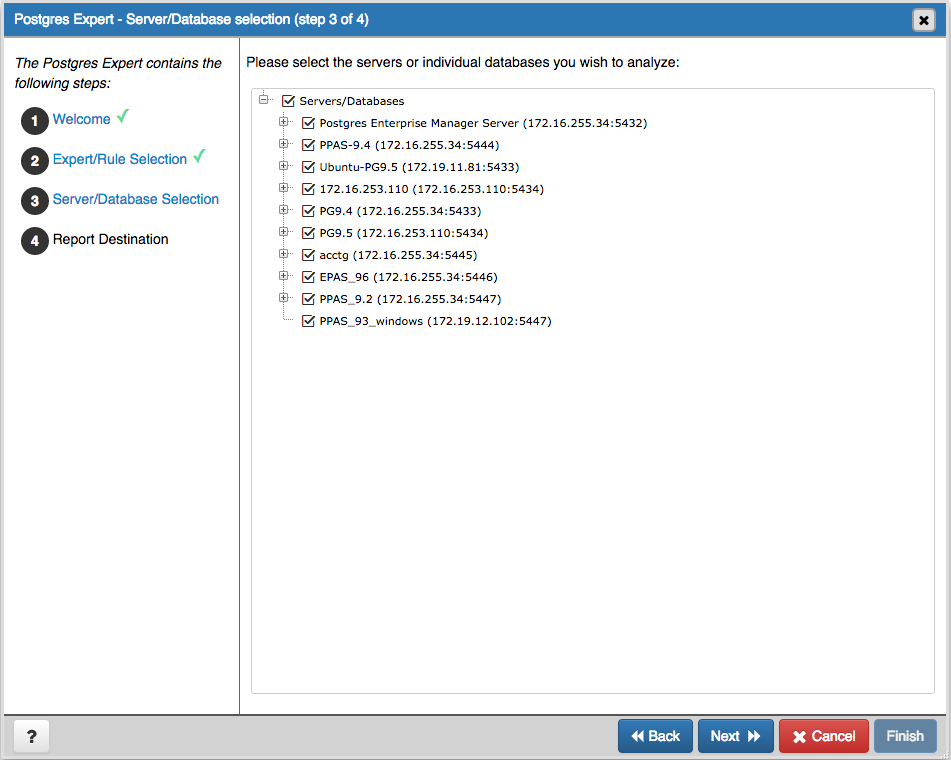Viewport: 951px width, 760px height.
Task: Cancel the Postgres Expert wizard
Action: click(x=824, y=736)
